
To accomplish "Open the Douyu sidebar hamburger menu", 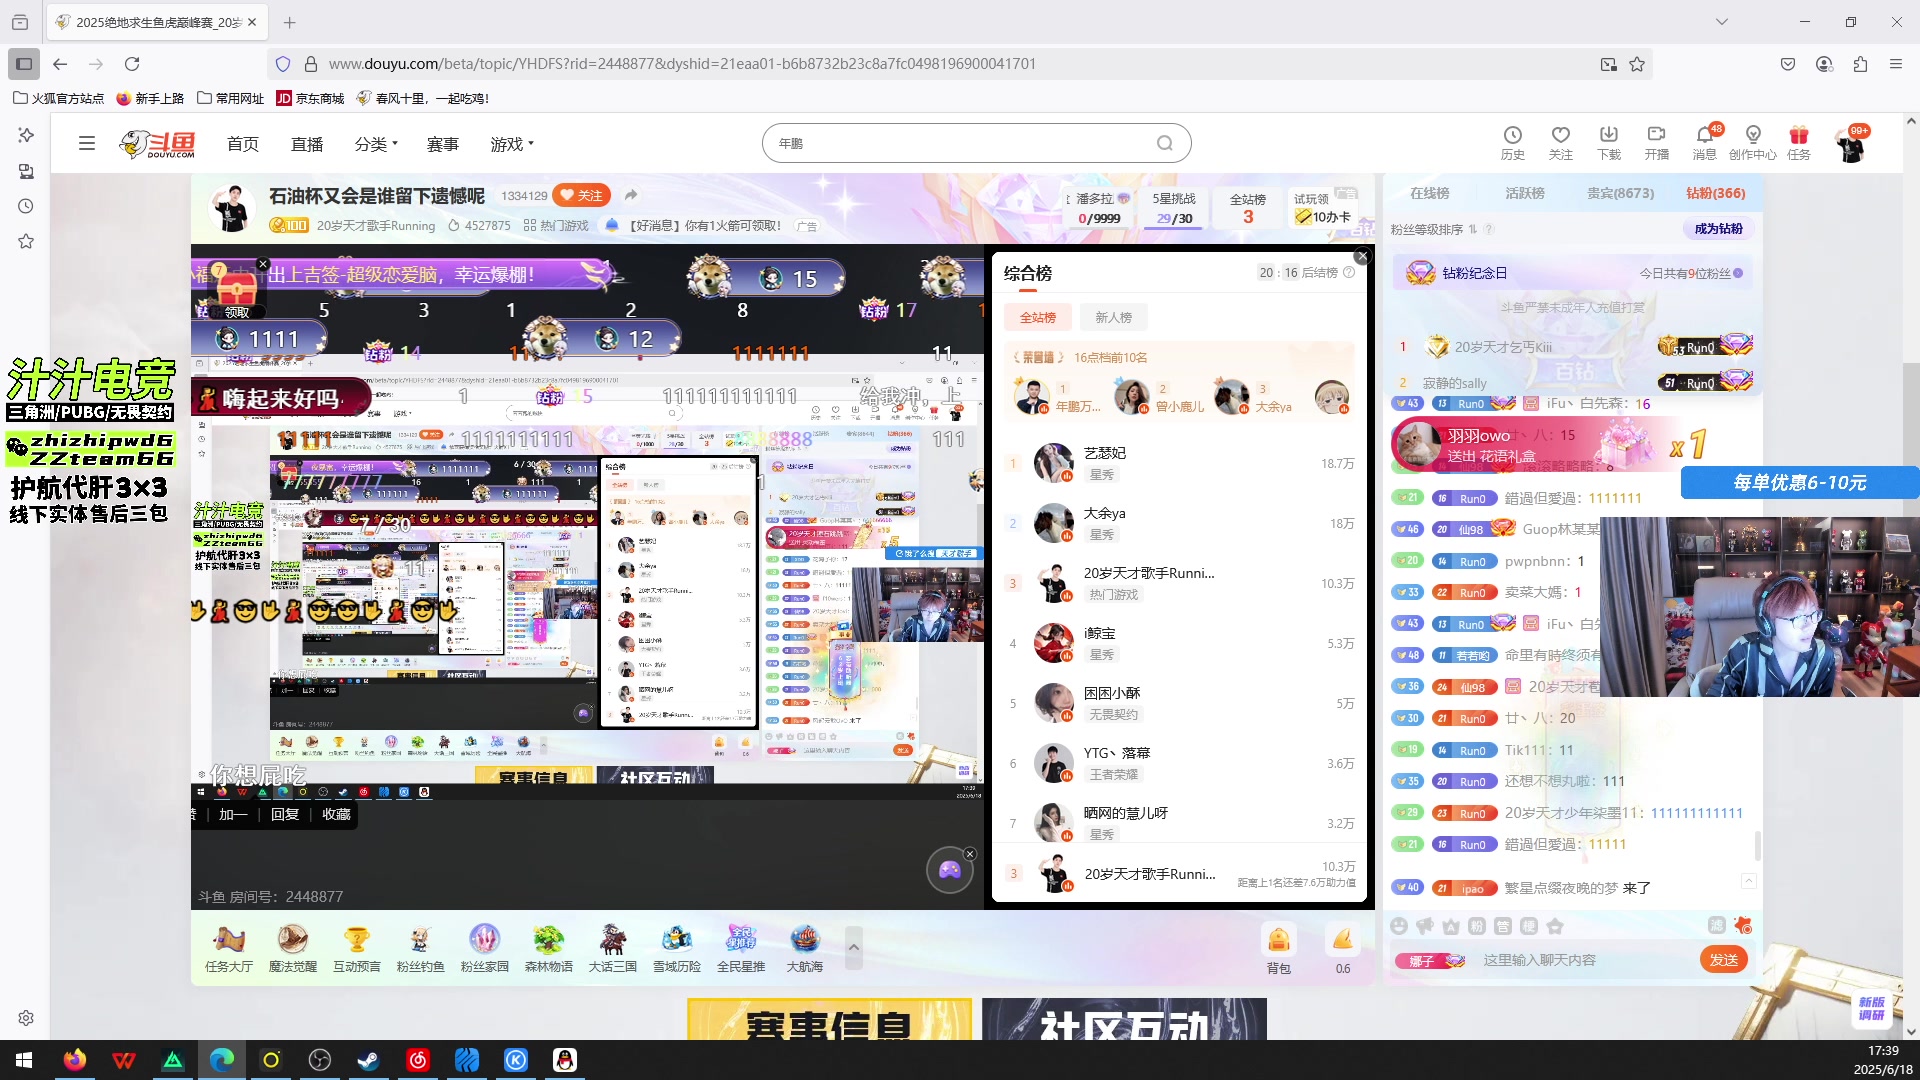I will 87,143.
